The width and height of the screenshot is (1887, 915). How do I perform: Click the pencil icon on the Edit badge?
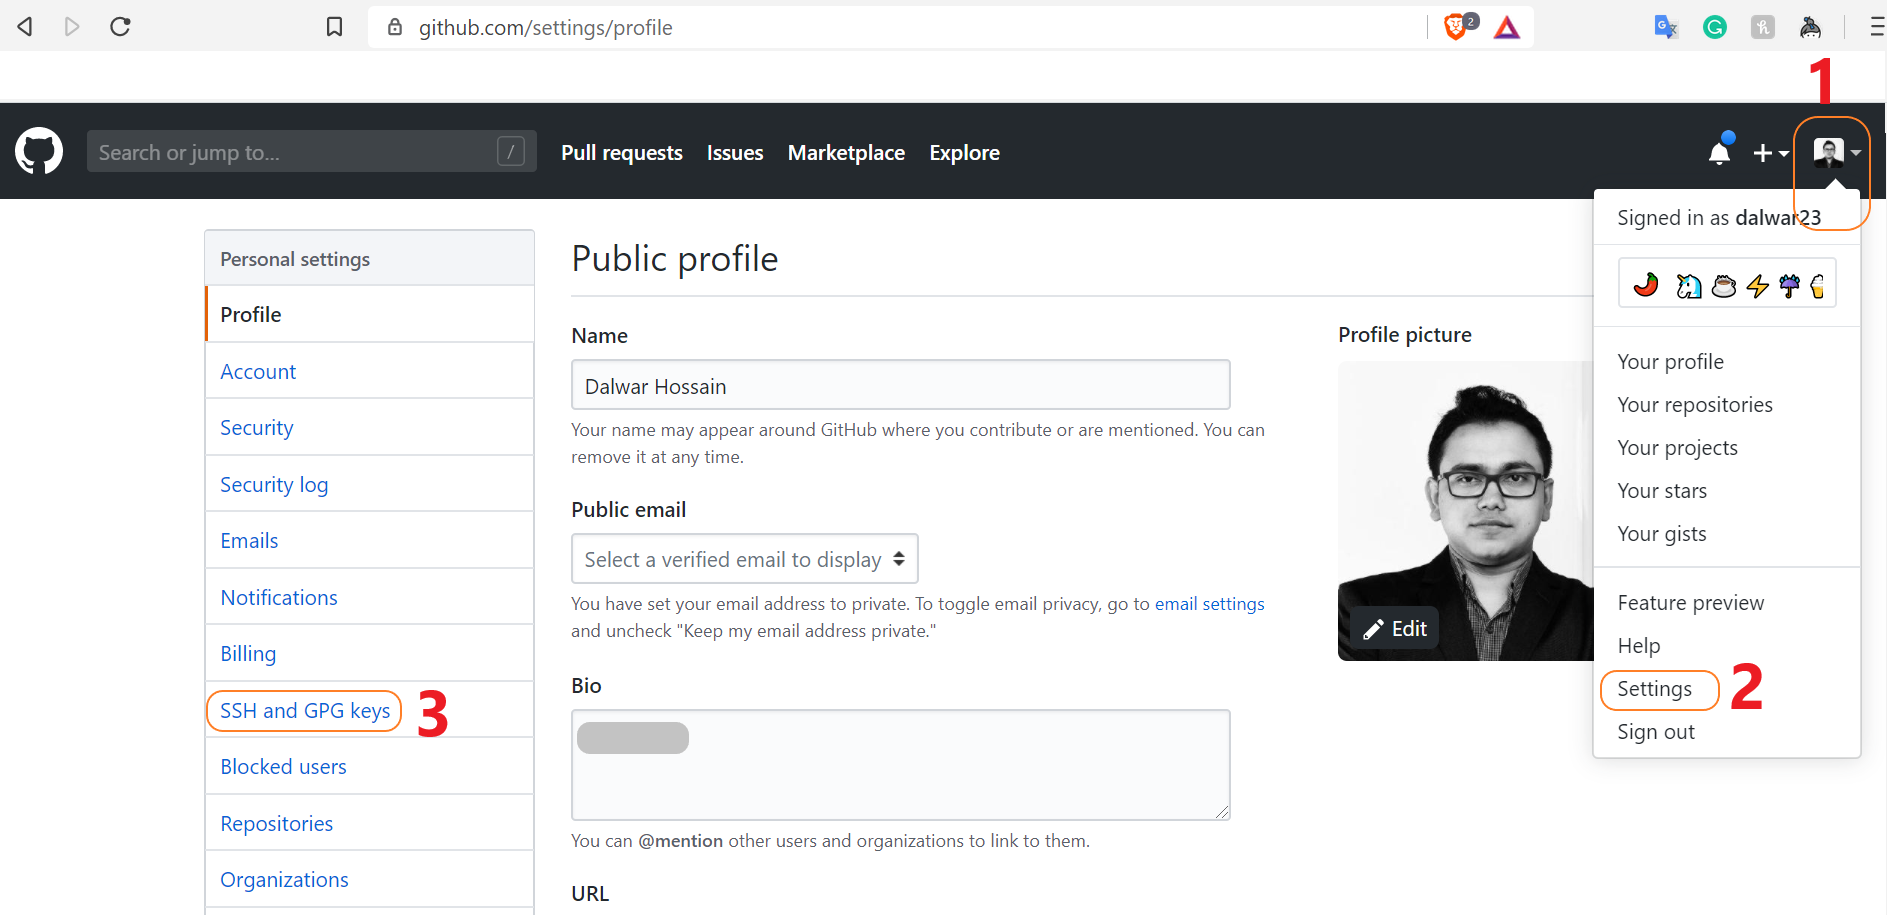1373,629
